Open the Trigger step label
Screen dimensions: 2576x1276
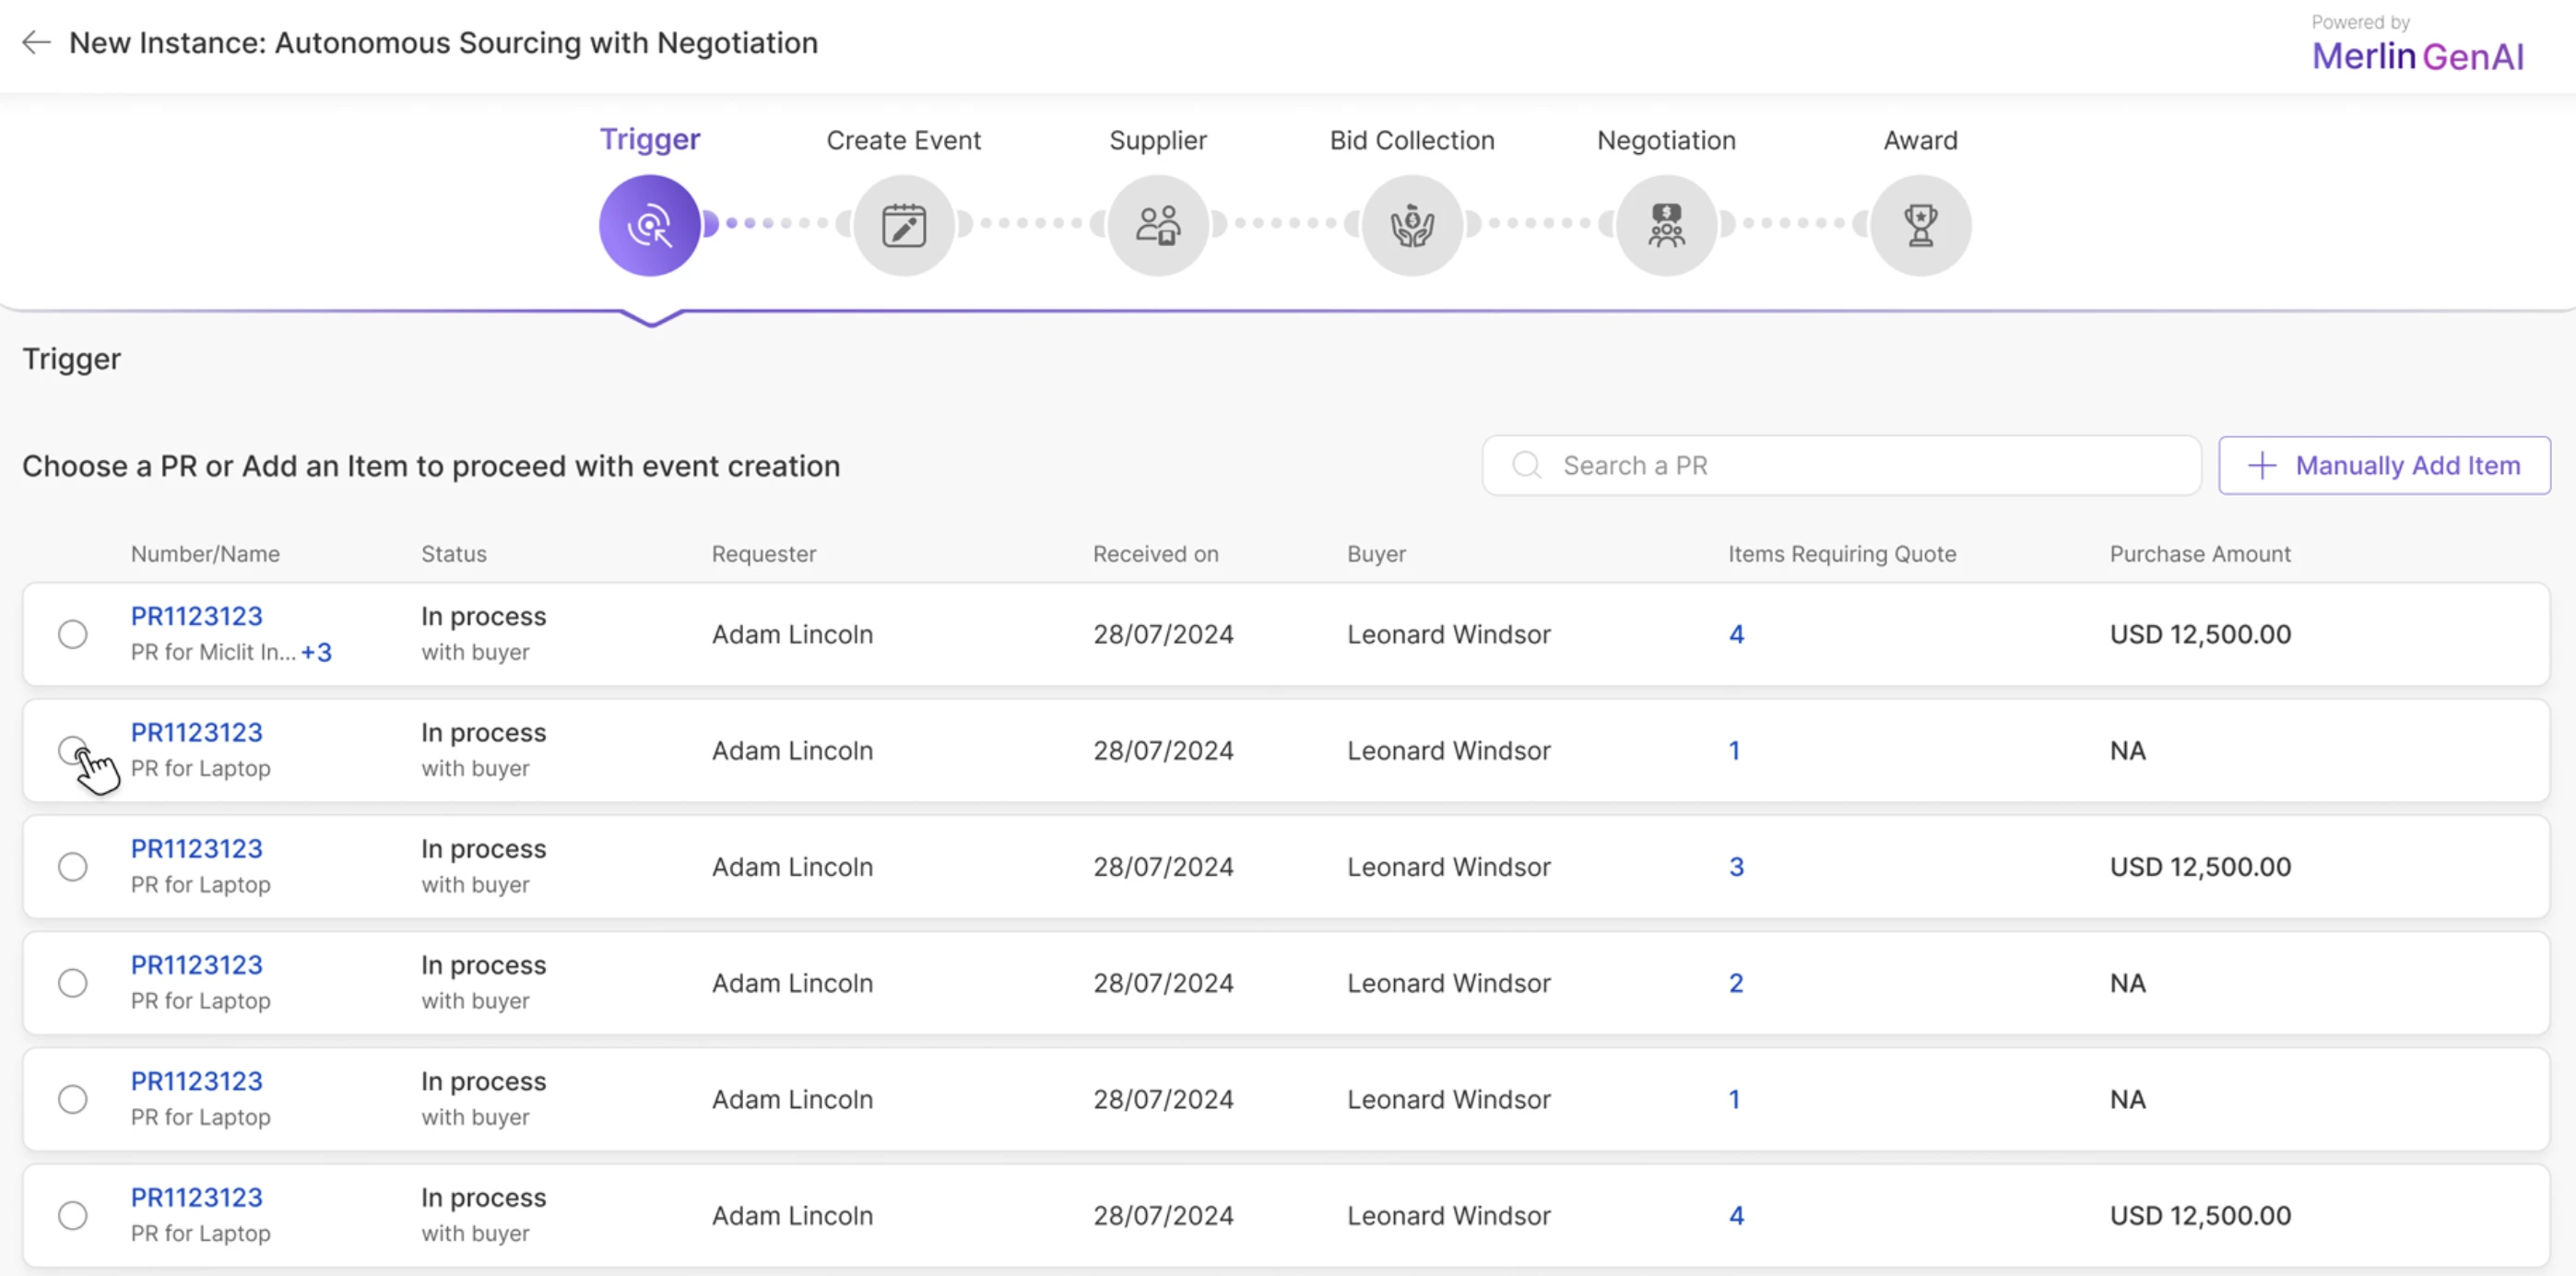point(650,139)
